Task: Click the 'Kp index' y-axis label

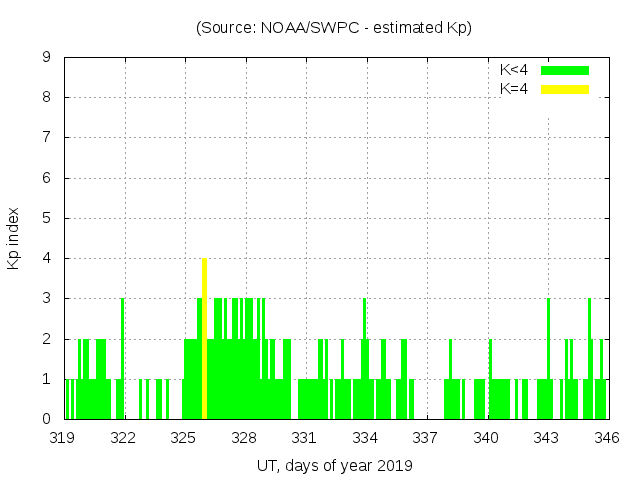Action: click(14, 238)
